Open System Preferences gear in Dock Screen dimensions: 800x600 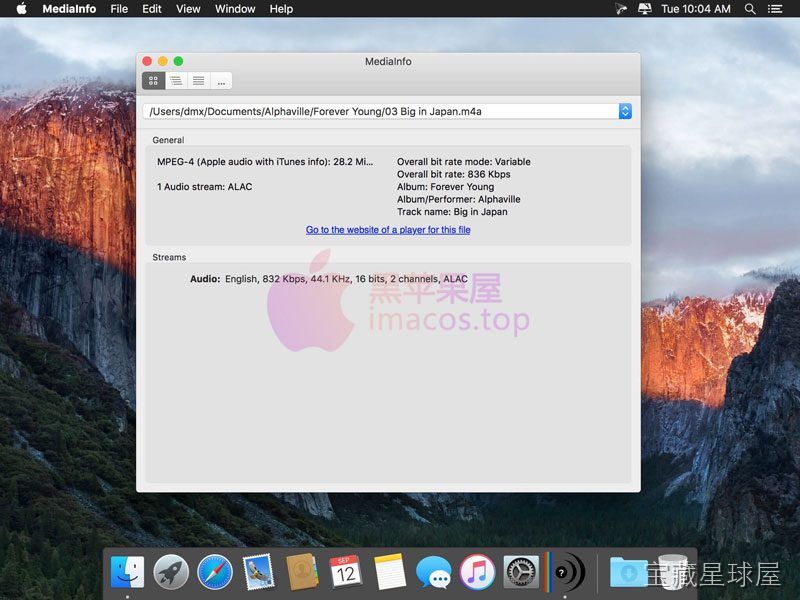pos(521,572)
